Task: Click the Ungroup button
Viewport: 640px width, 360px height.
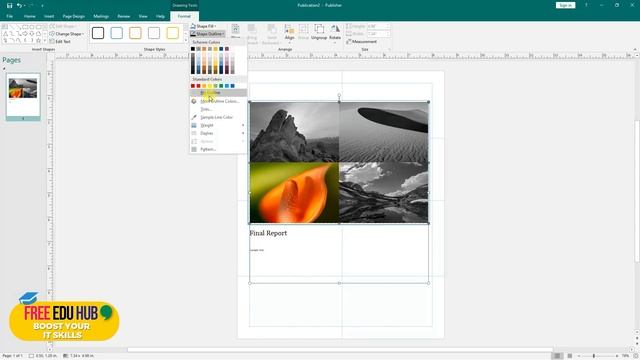Action: coord(319,32)
